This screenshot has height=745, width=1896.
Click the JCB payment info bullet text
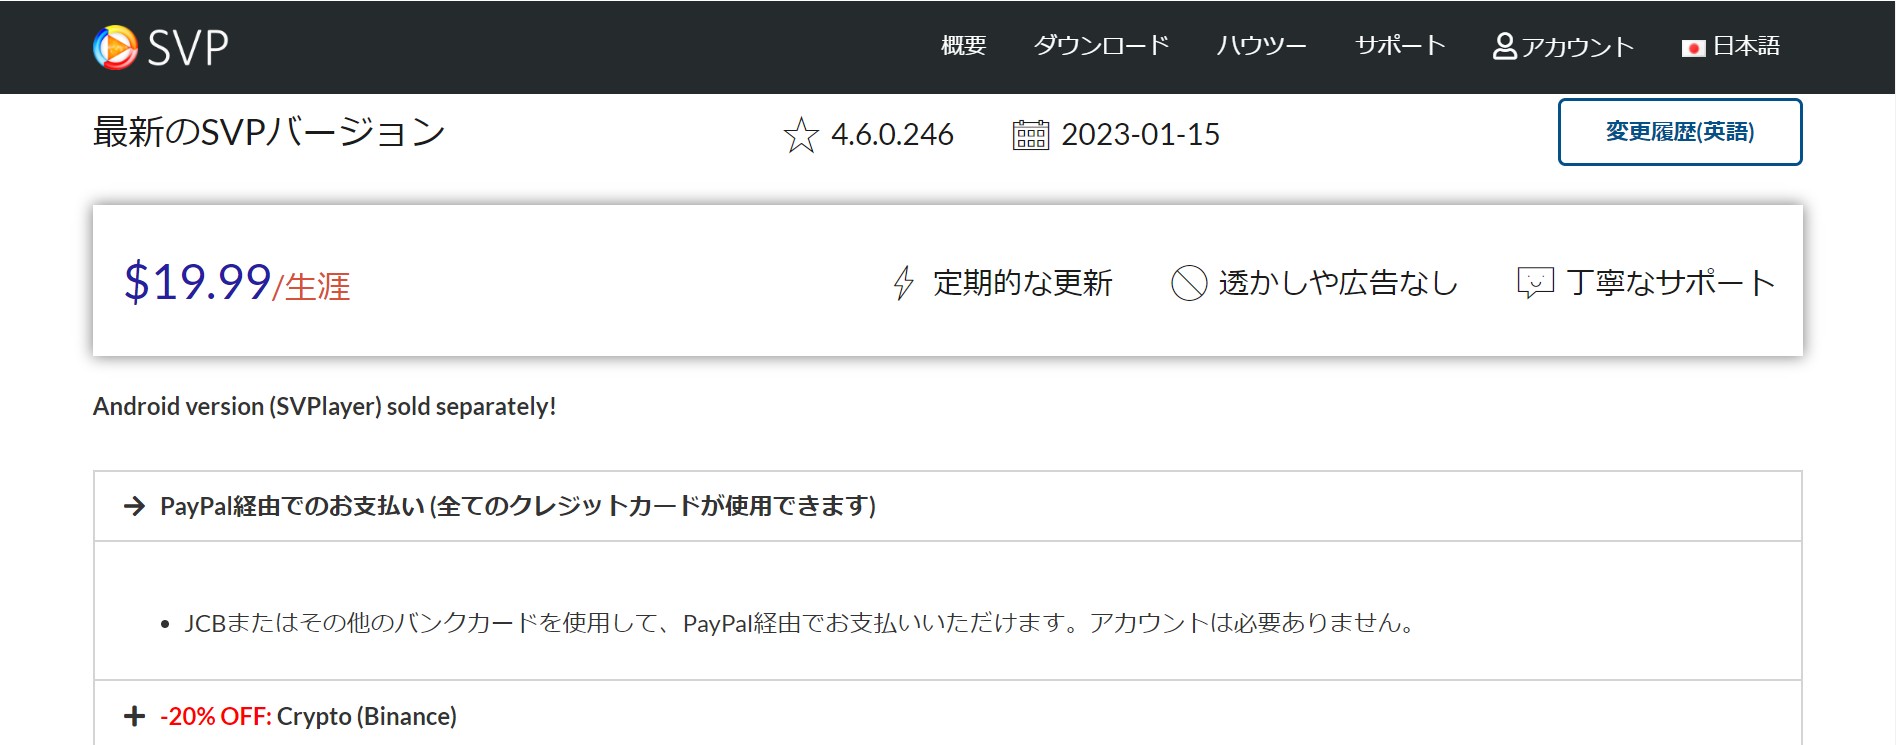point(800,623)
